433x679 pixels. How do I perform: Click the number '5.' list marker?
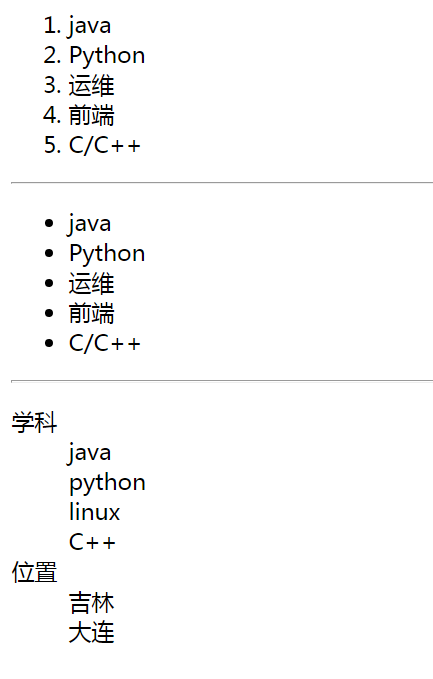(x=52, y=145)
